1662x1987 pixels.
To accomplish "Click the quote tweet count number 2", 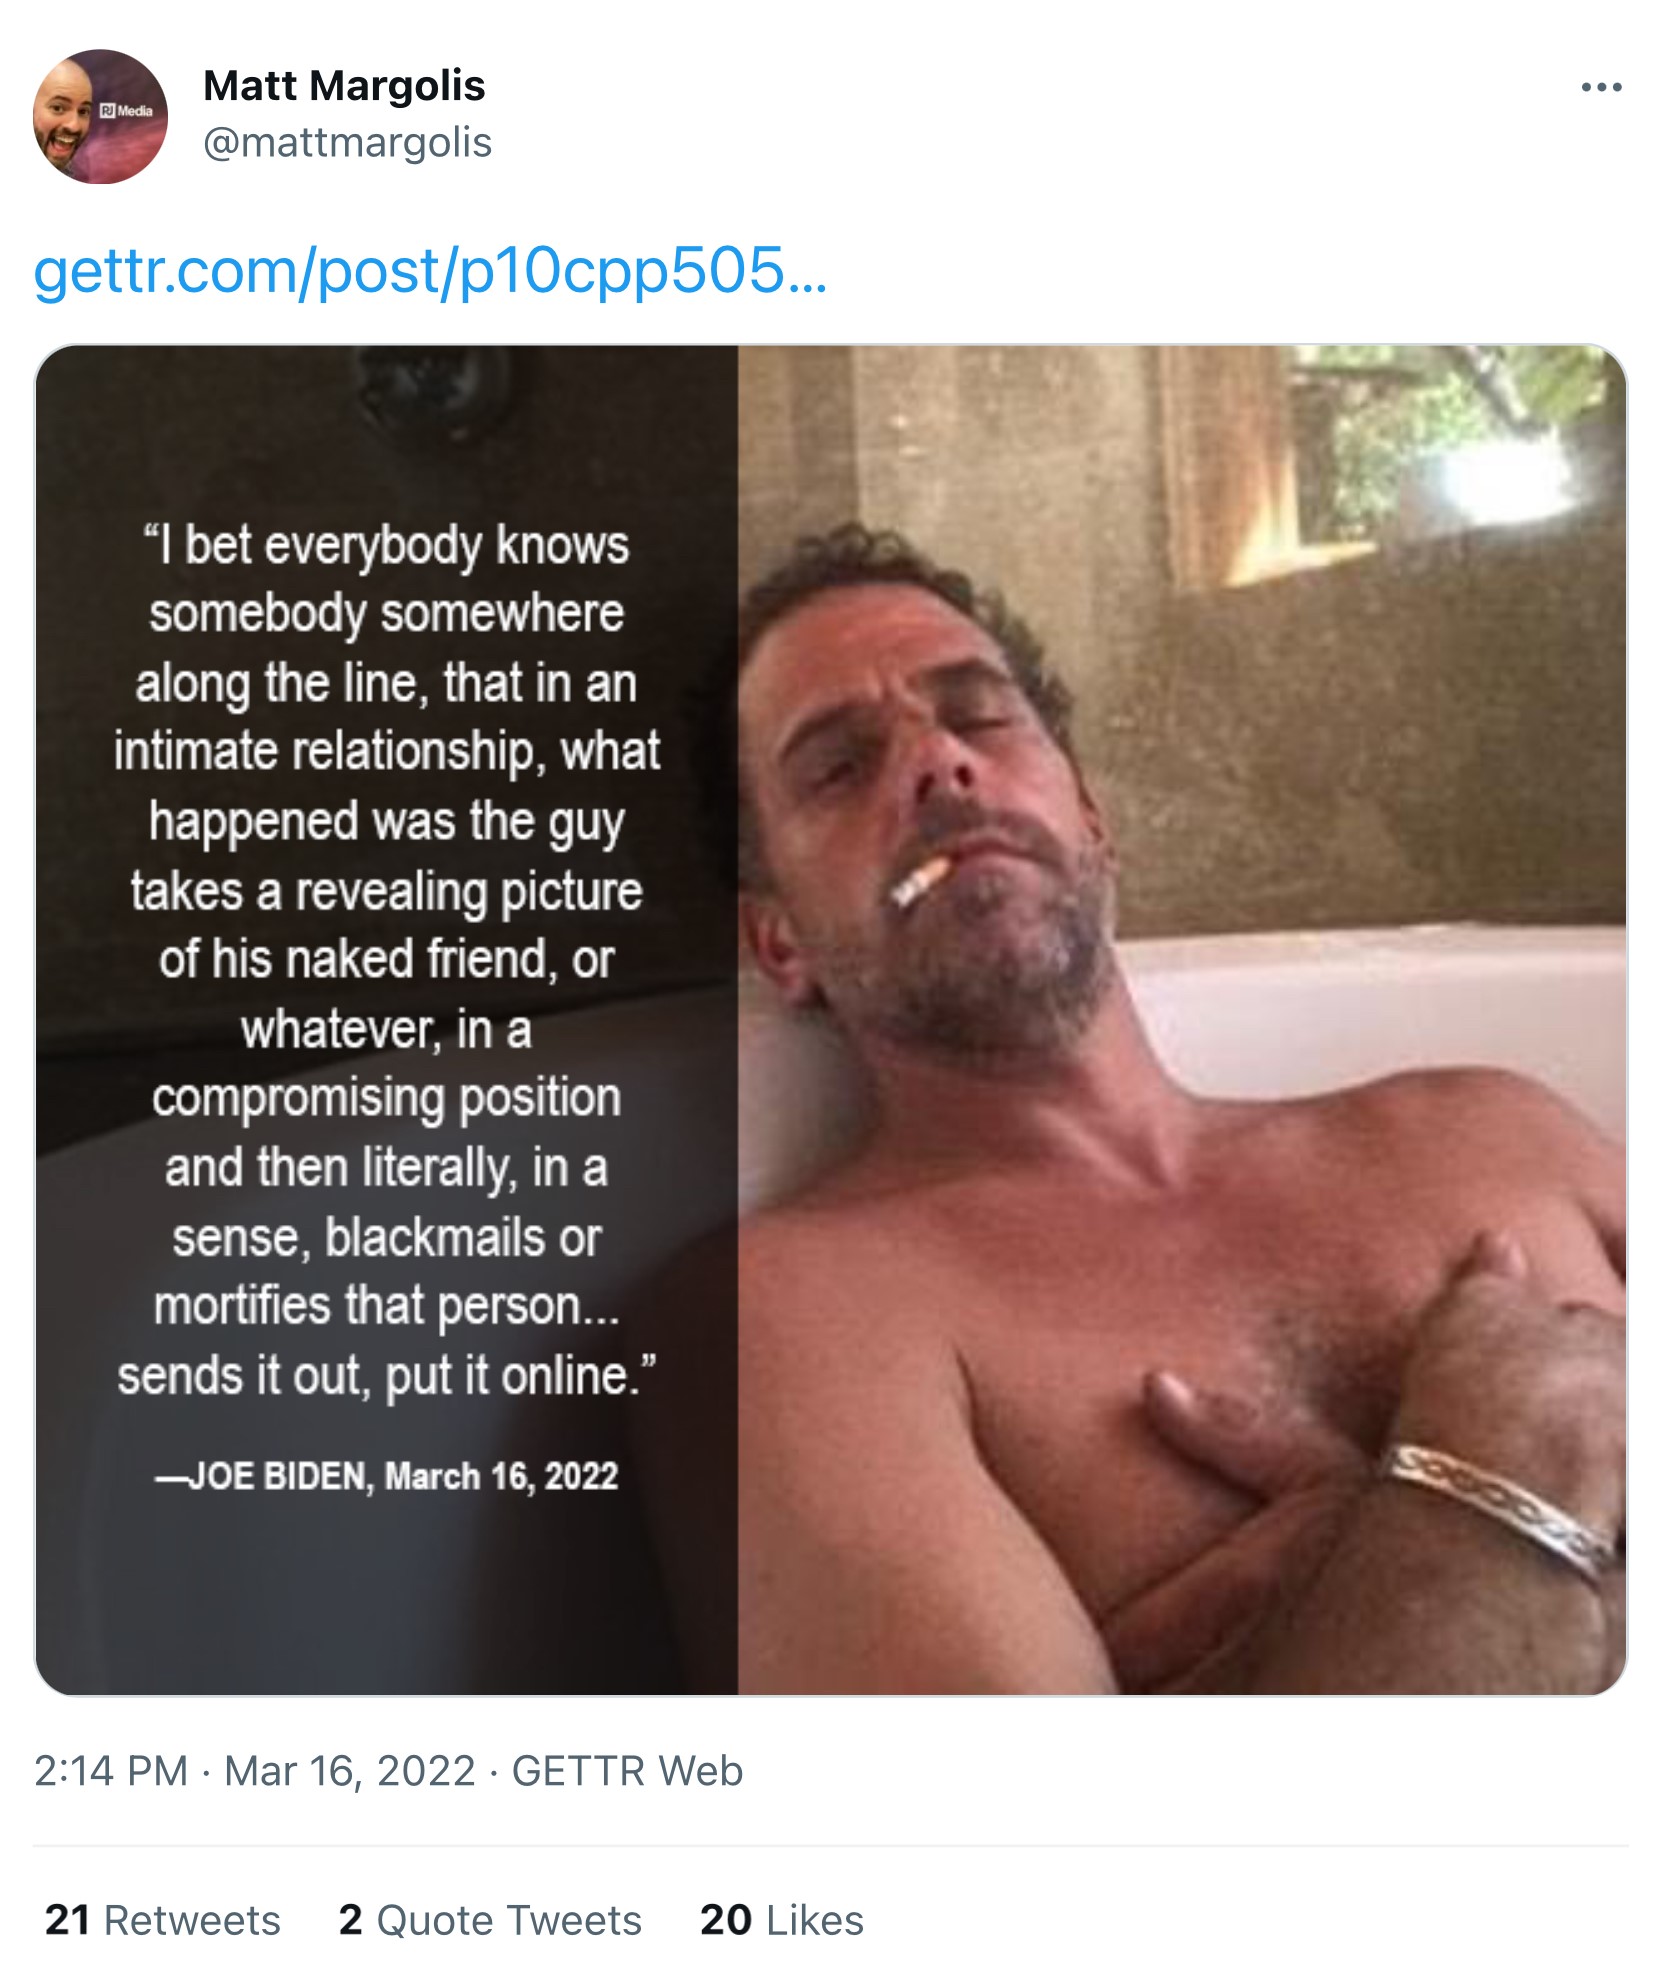I will tap(350, 1920).
